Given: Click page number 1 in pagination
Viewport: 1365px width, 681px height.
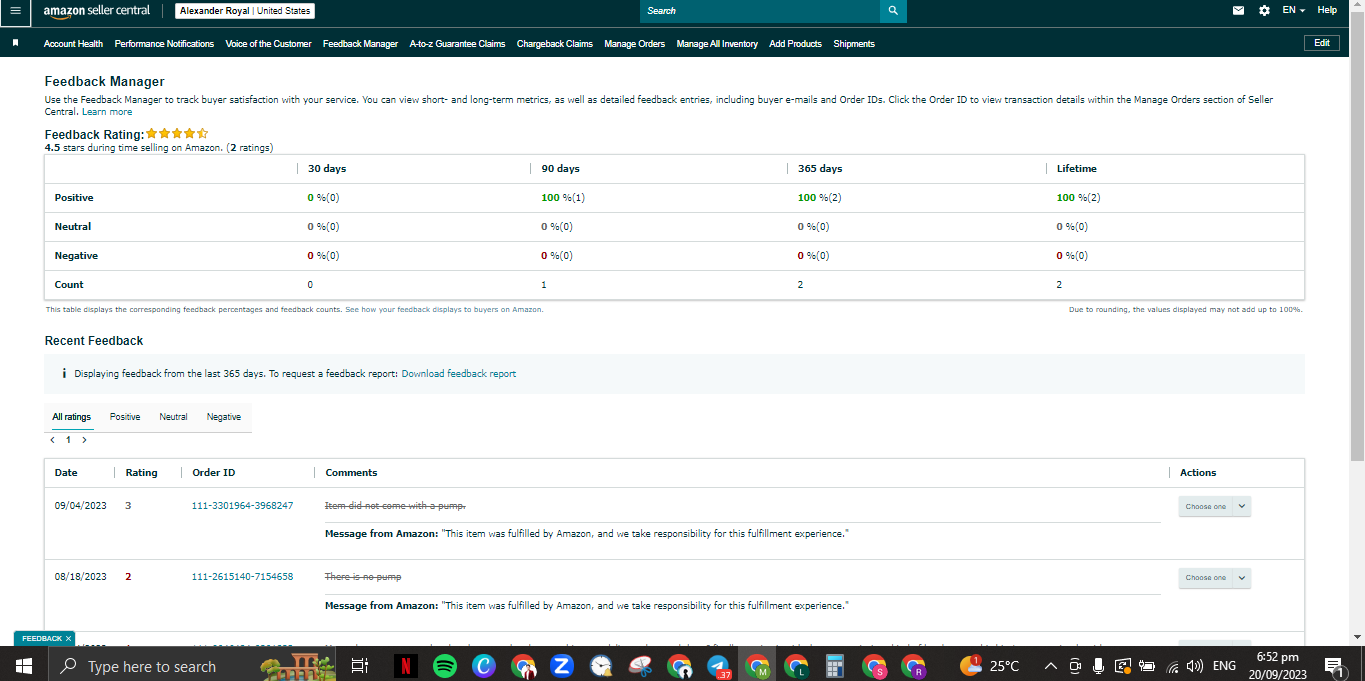Looking at the screenshot, I should 68,440.
